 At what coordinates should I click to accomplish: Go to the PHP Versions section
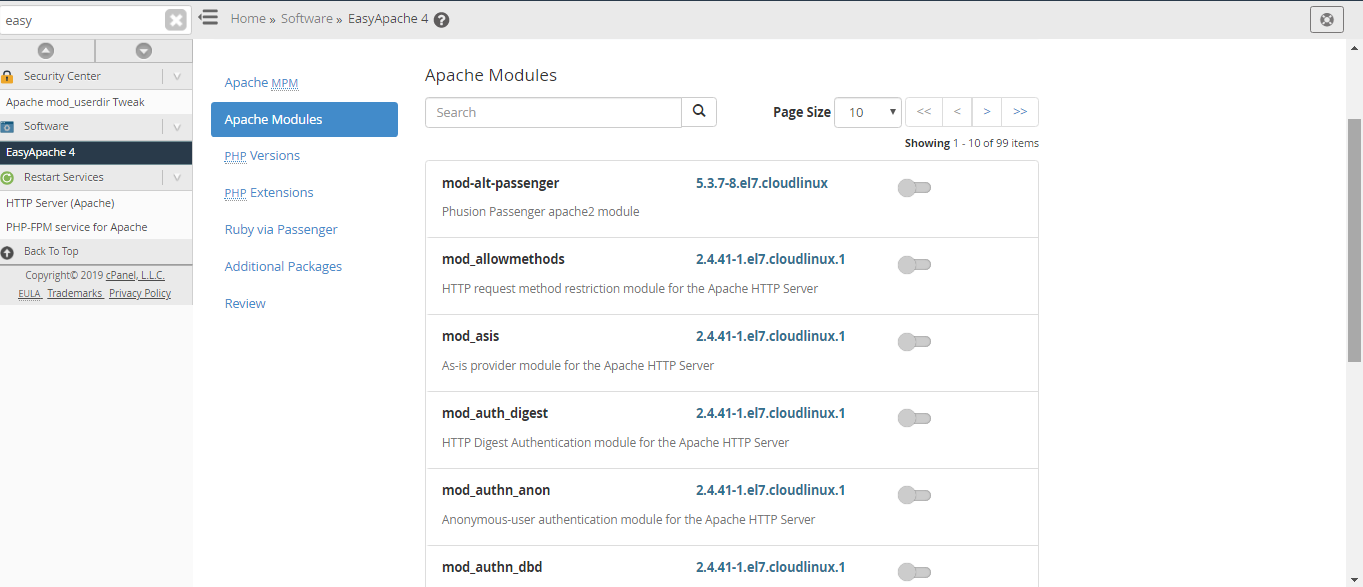pyautogui.click(x=262, y=156)
